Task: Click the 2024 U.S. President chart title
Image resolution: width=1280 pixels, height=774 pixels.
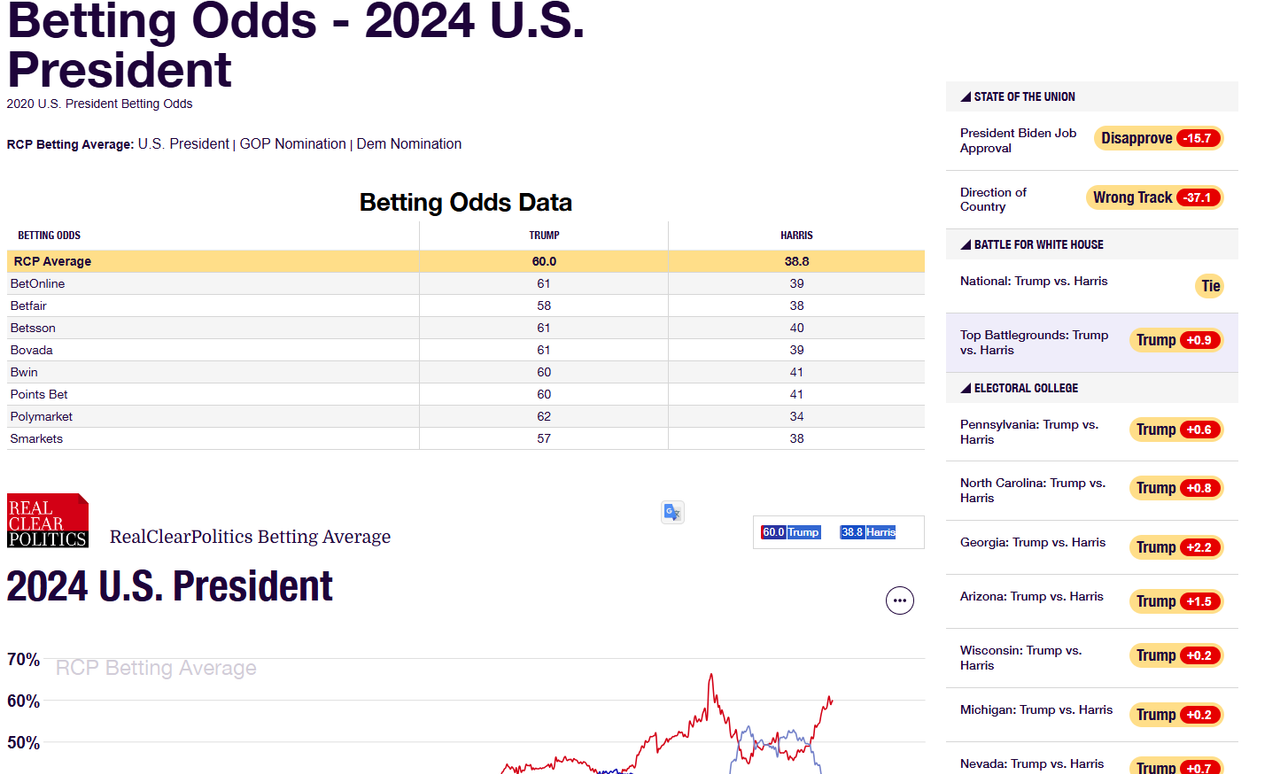Action: point(170,587)
